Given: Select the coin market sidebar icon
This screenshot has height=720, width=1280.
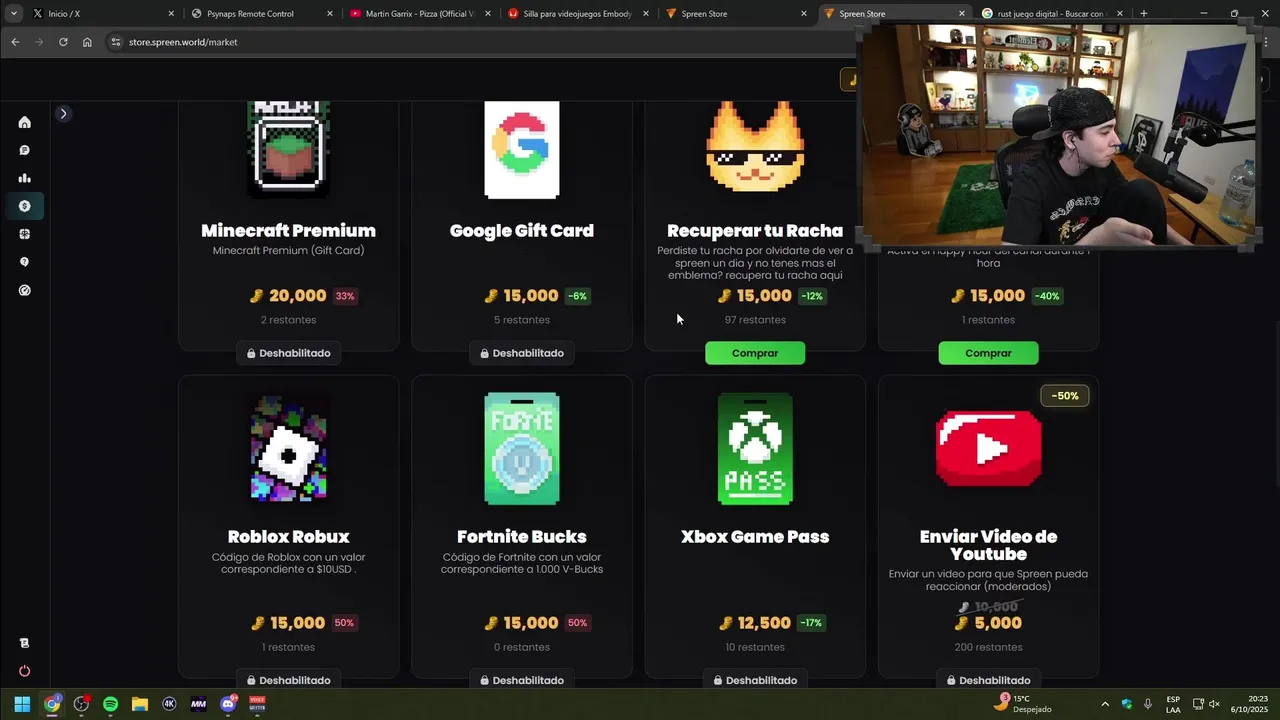Looking at the screenshot, I should click(24, 206).
